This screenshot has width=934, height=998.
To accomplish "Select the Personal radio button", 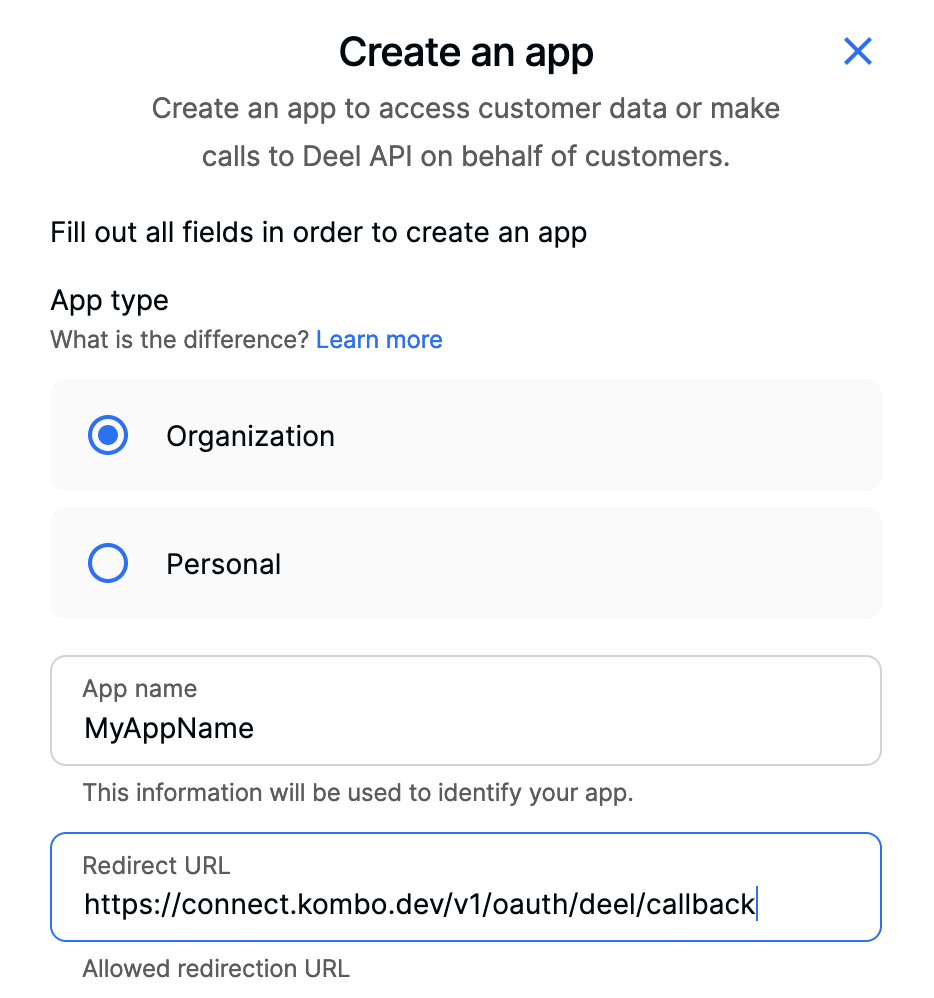I will (x=108, y=563).
